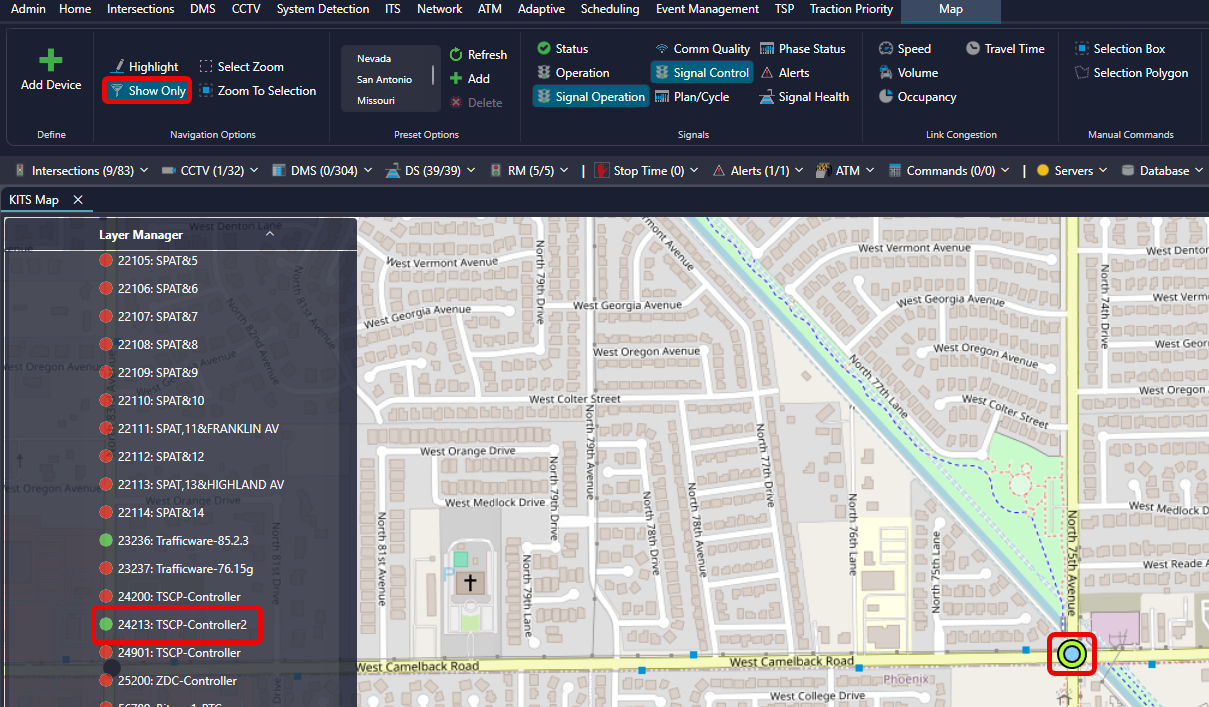The height and width of the screenshot is (707, 1209).
Task: Select the Highlight navigation tool
Action: pyautogui.click(x=144, y=67)
